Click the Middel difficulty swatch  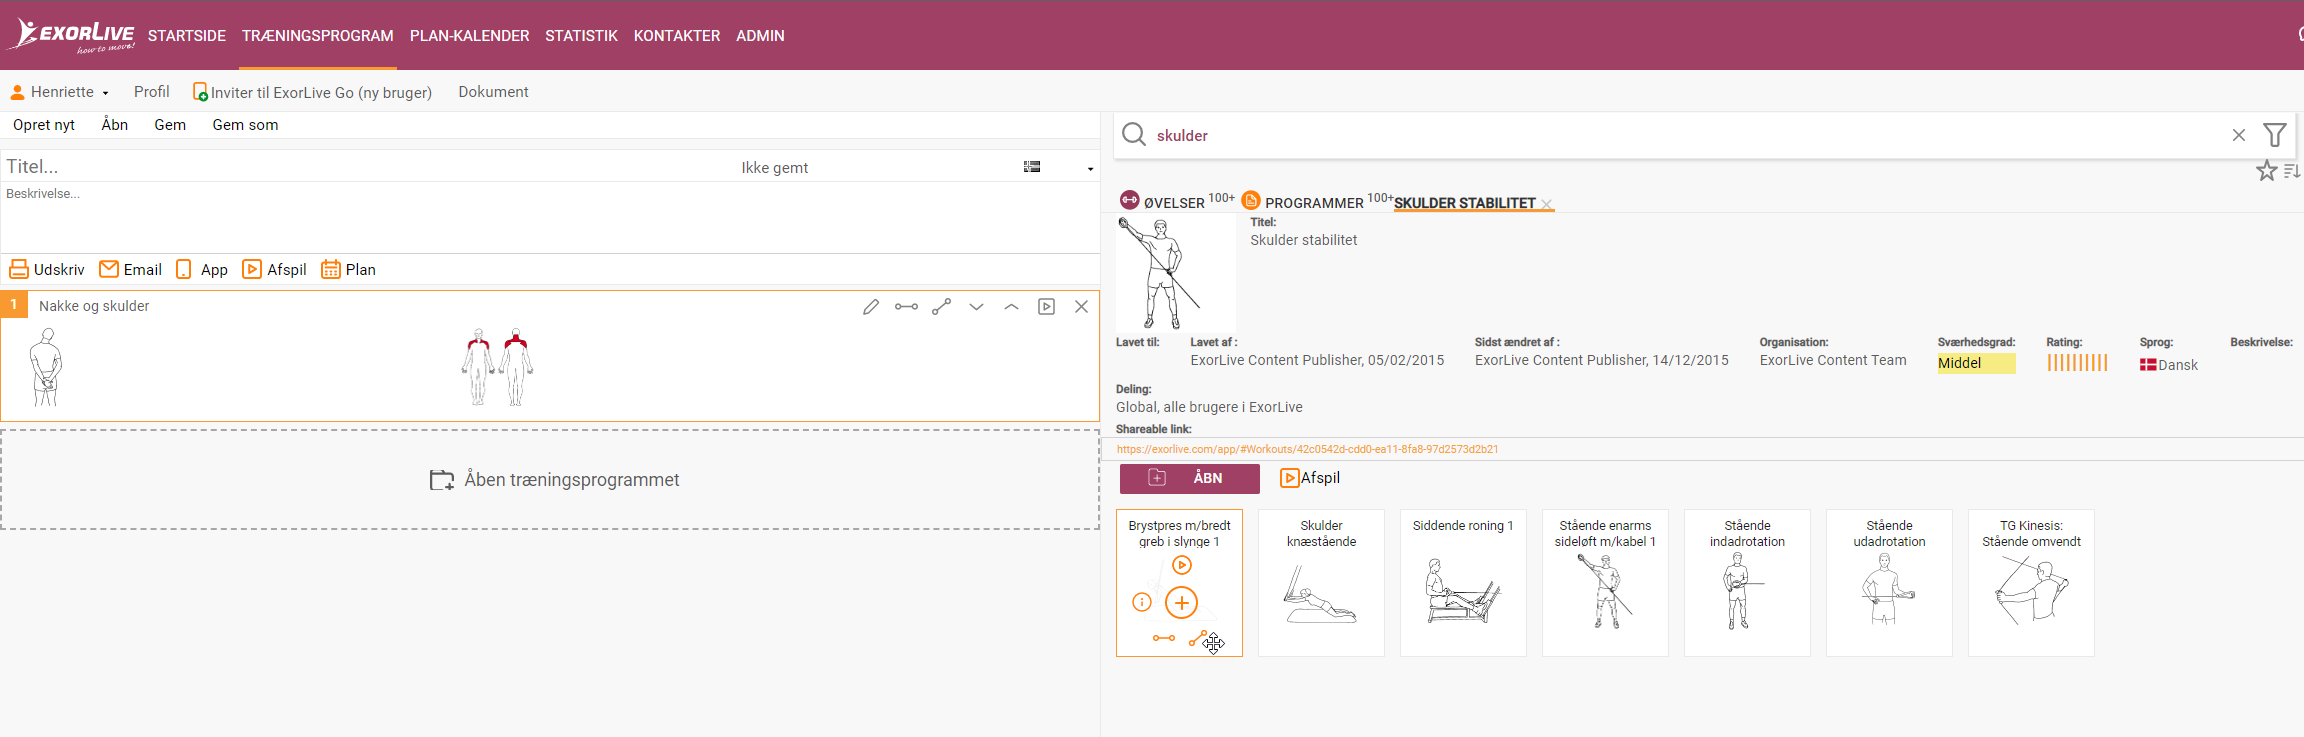point(1975,363)
